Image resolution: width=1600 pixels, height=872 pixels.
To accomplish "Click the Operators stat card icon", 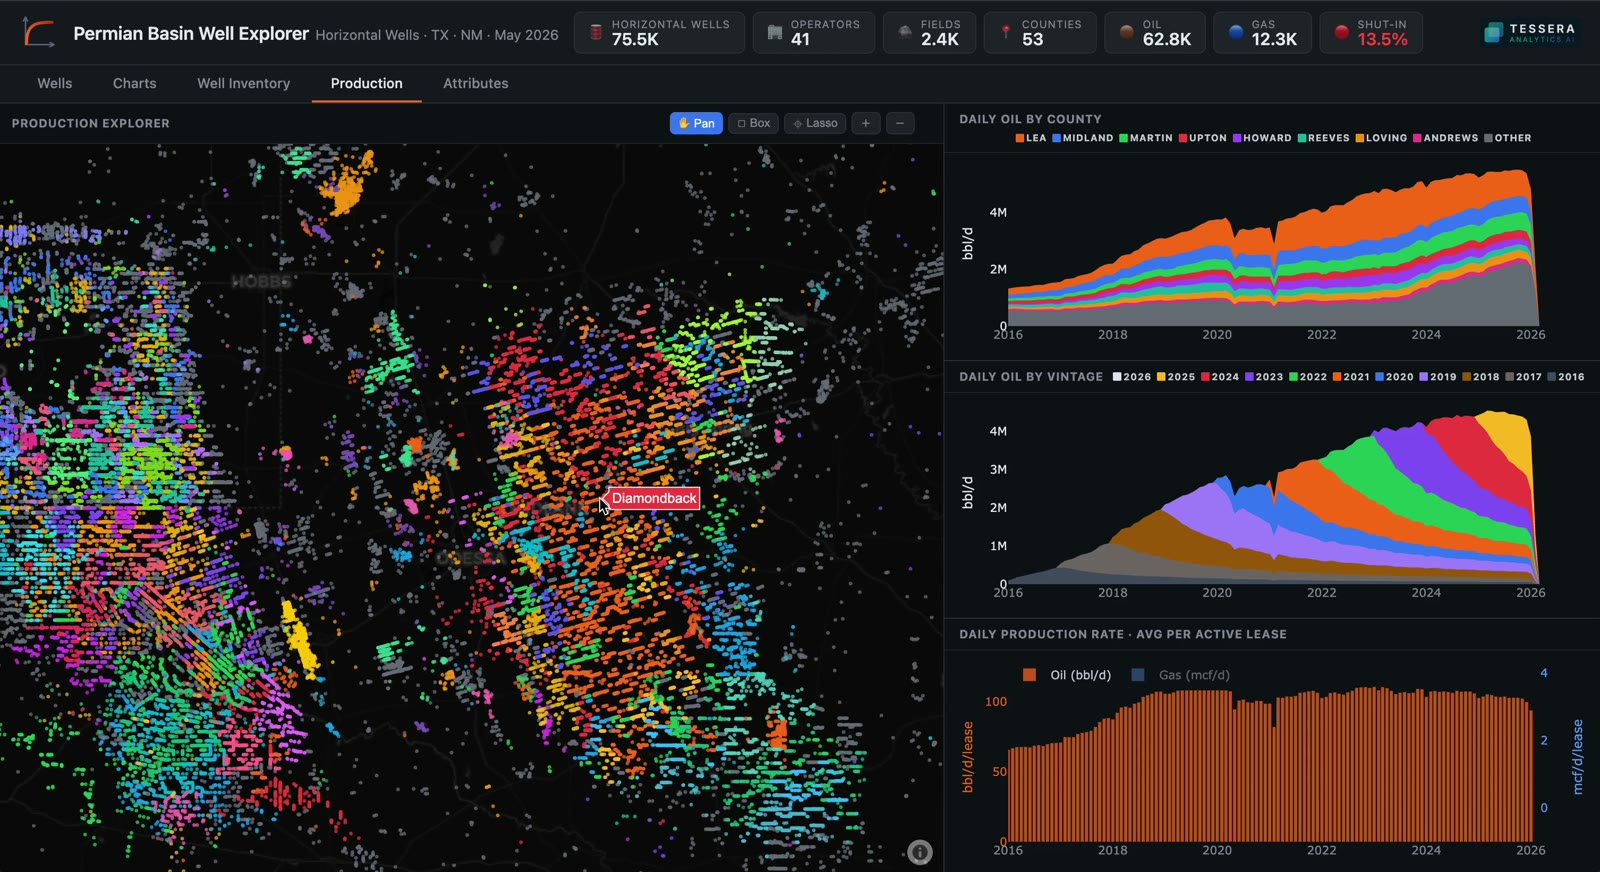I will click(775, 32).
